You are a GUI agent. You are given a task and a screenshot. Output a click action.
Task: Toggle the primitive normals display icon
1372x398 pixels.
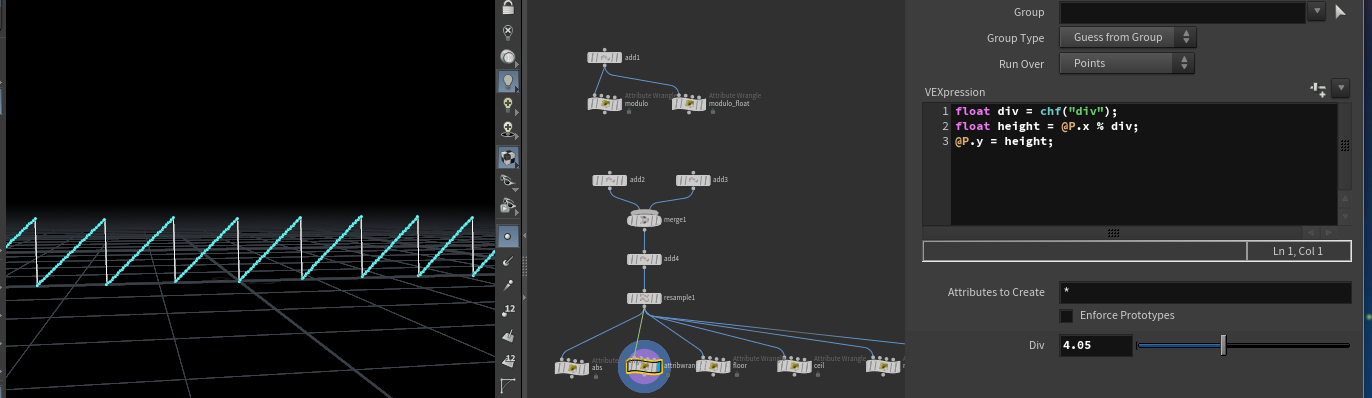pyautogui.click(x=508, y=335)
